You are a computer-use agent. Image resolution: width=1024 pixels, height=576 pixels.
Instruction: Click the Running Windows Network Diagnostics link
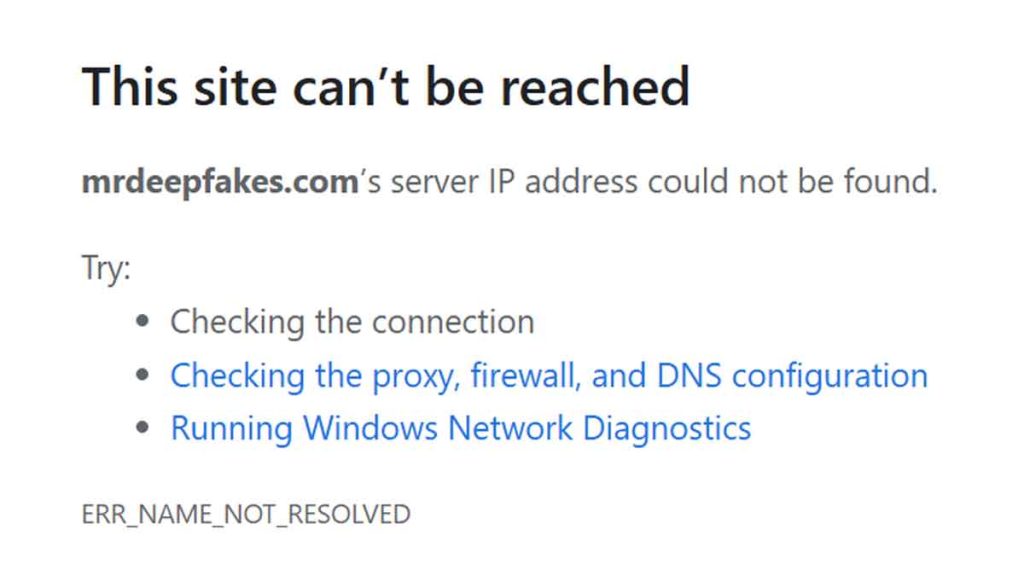460,428
